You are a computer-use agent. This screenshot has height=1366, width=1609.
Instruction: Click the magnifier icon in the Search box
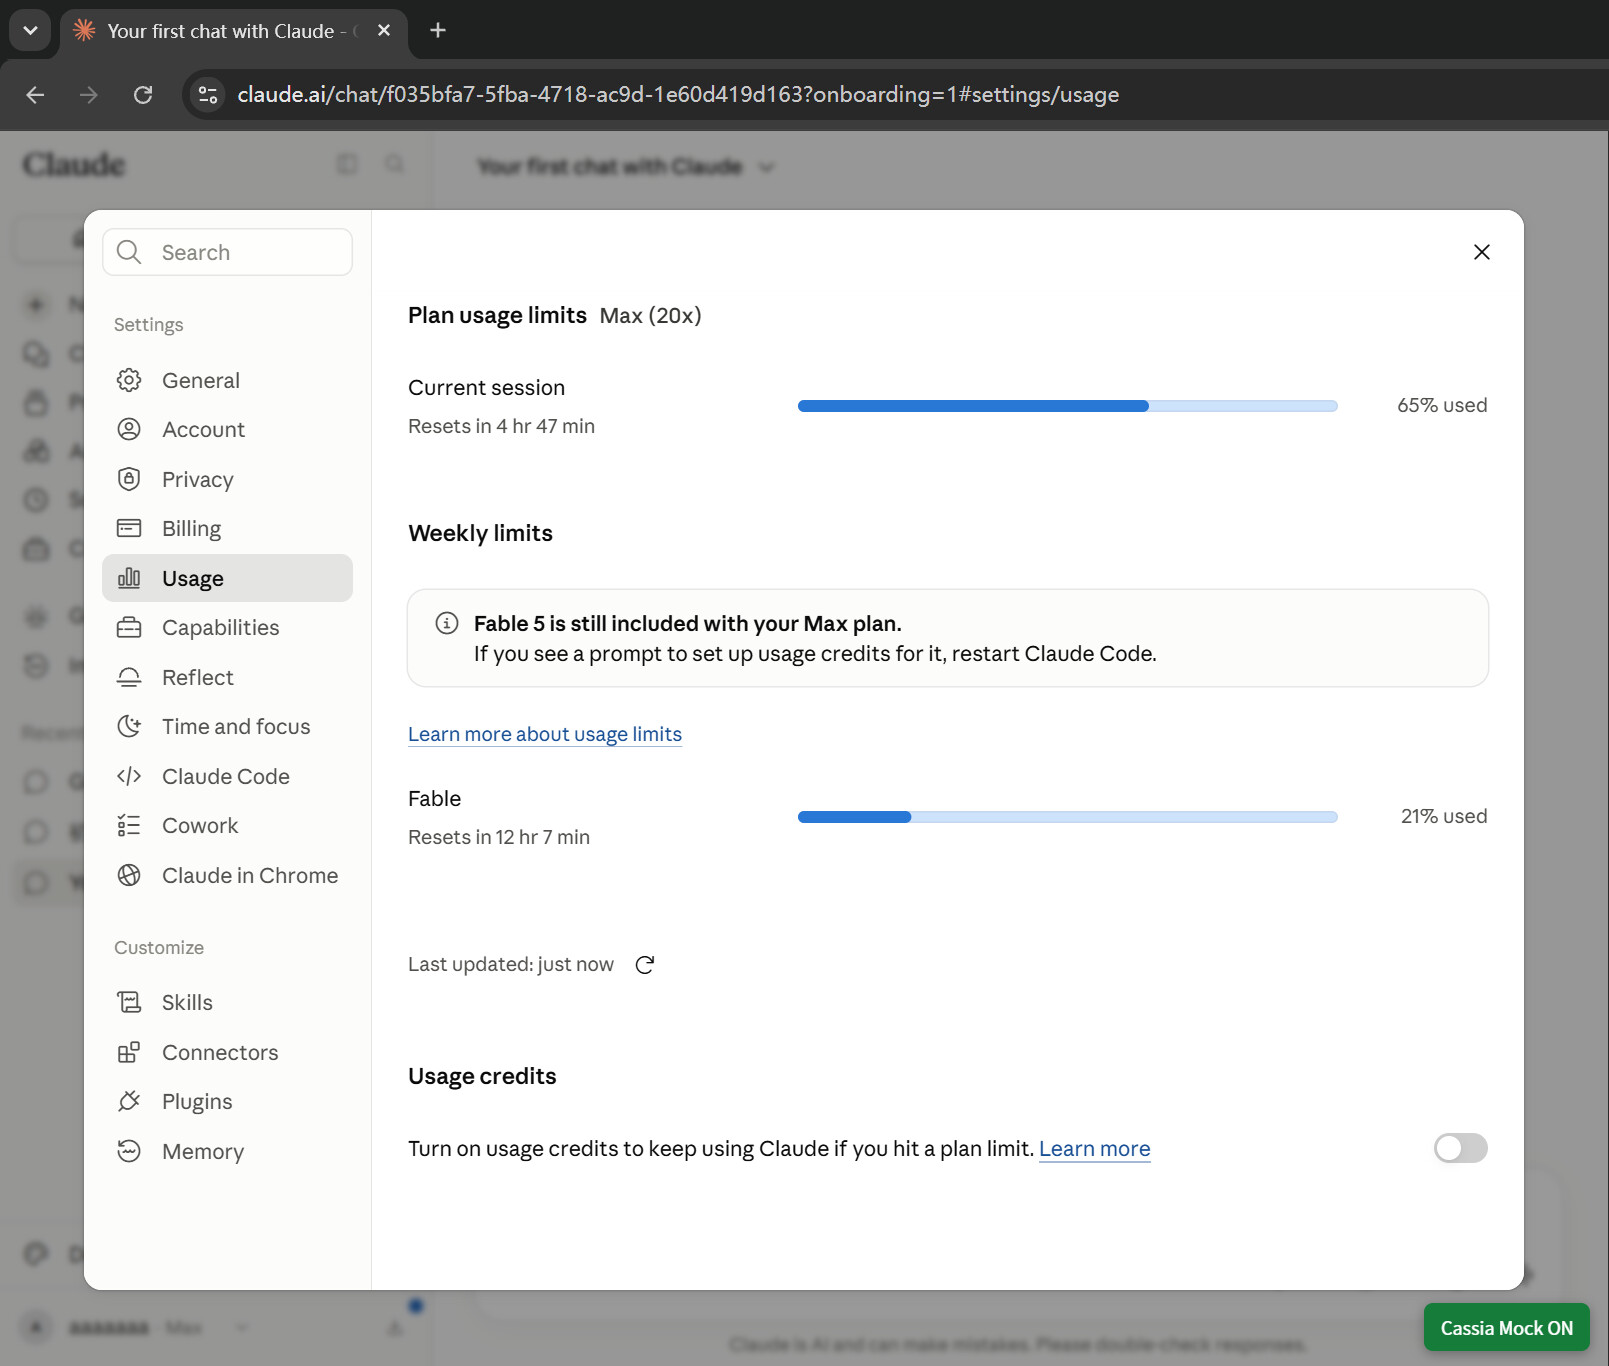[129, 252]
